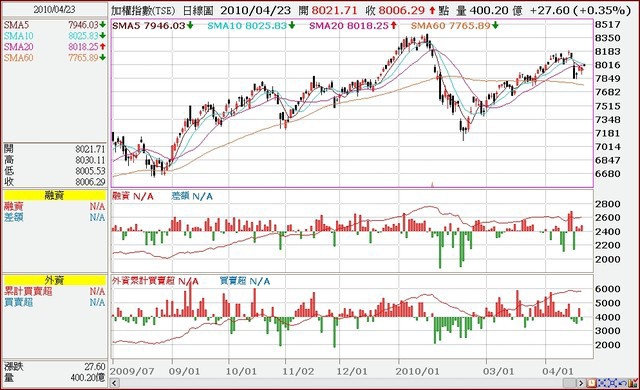640x390 pixels.
Task: Click the blue undo arrow icon
Action: click(623, 383)
